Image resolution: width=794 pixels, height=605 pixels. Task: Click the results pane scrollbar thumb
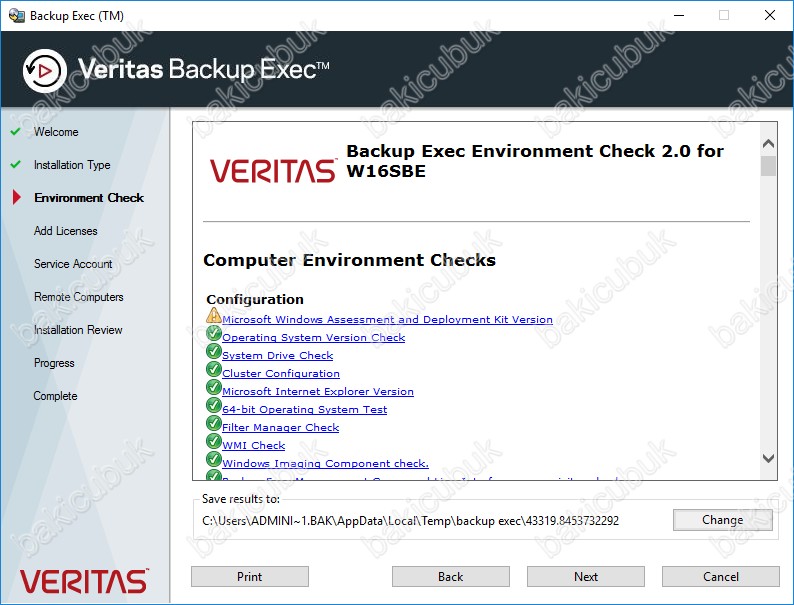pos(768,166)
